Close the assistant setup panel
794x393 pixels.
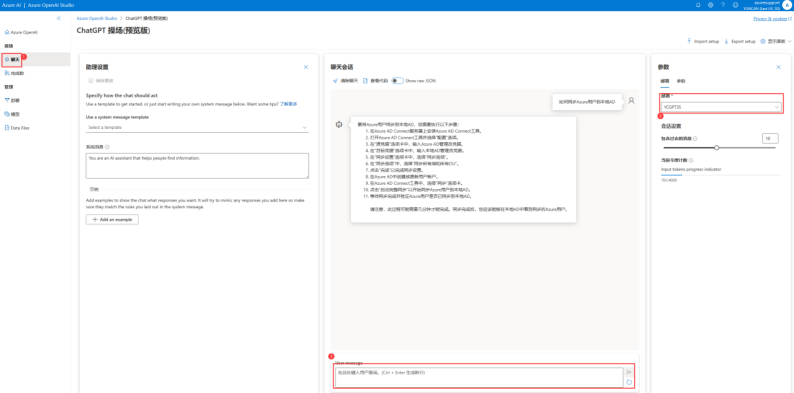[306, 67]
